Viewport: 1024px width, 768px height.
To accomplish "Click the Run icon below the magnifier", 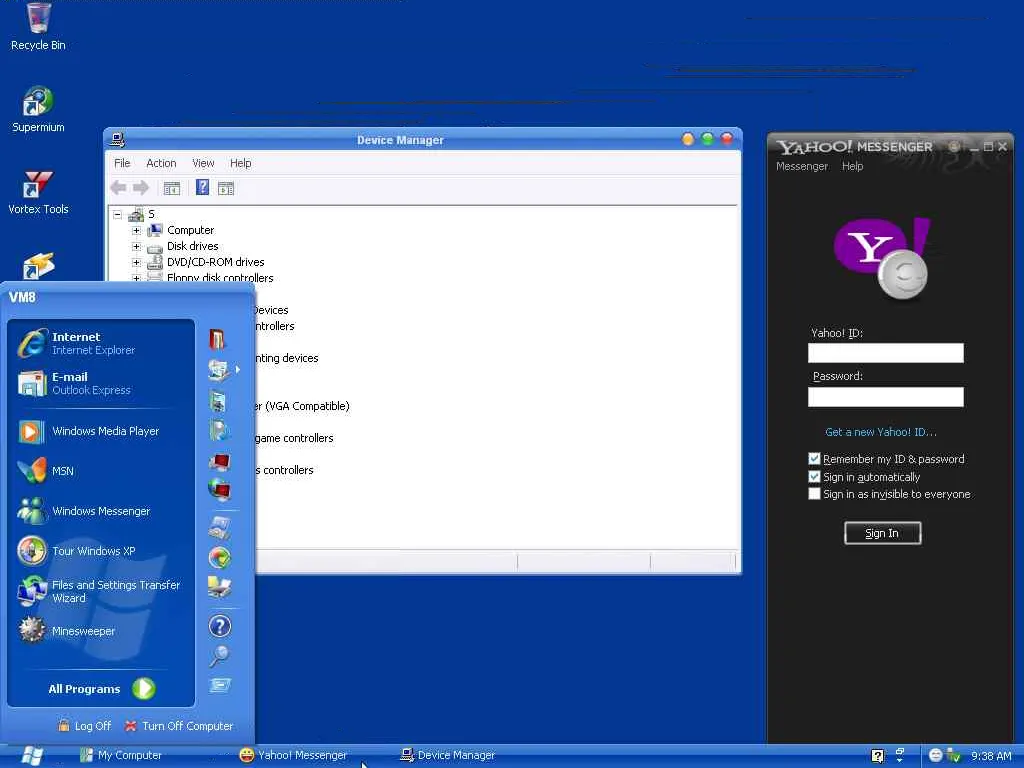I will (x=219, y=685).
